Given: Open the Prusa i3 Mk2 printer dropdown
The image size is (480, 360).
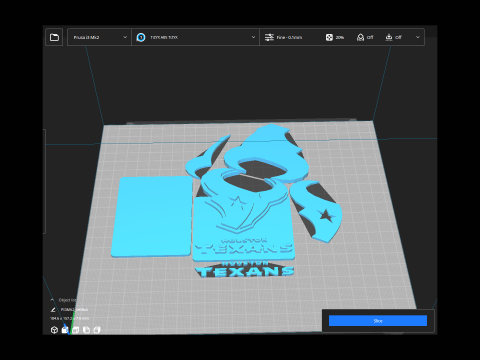Looking at the screenshot, I should (99, 37).
